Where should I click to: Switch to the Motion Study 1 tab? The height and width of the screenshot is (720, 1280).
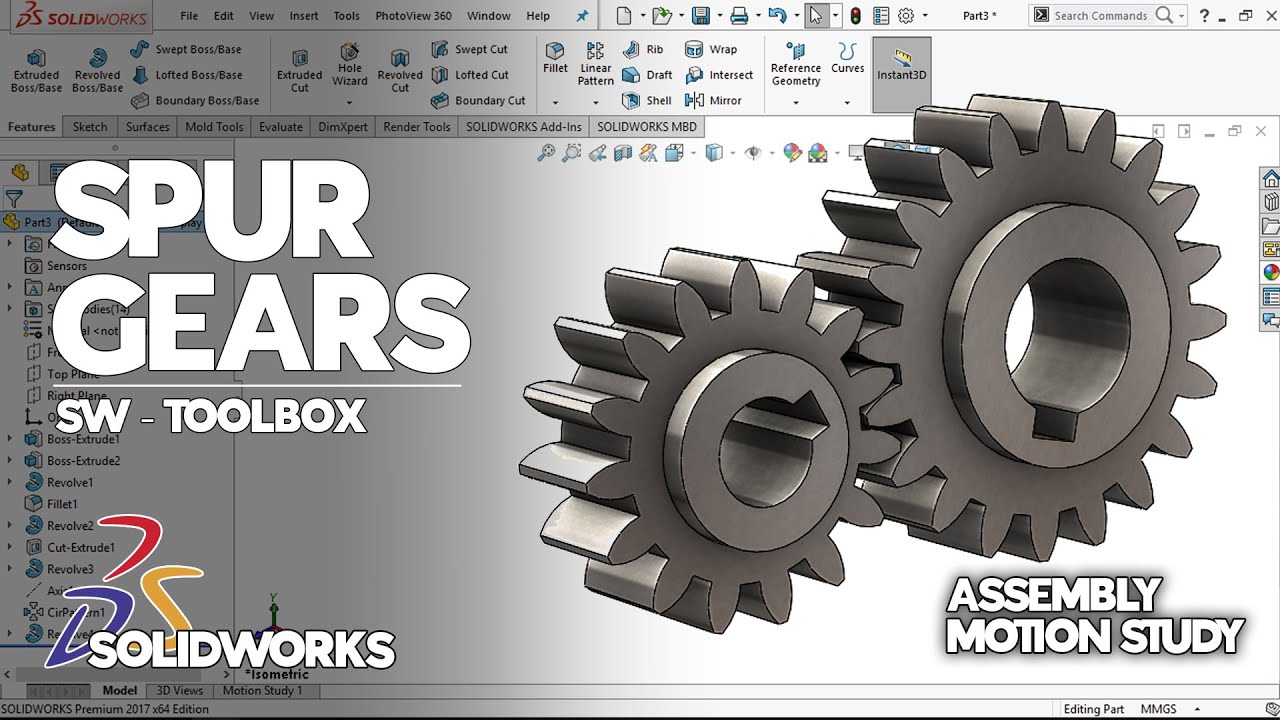click(x=262, y=690)
